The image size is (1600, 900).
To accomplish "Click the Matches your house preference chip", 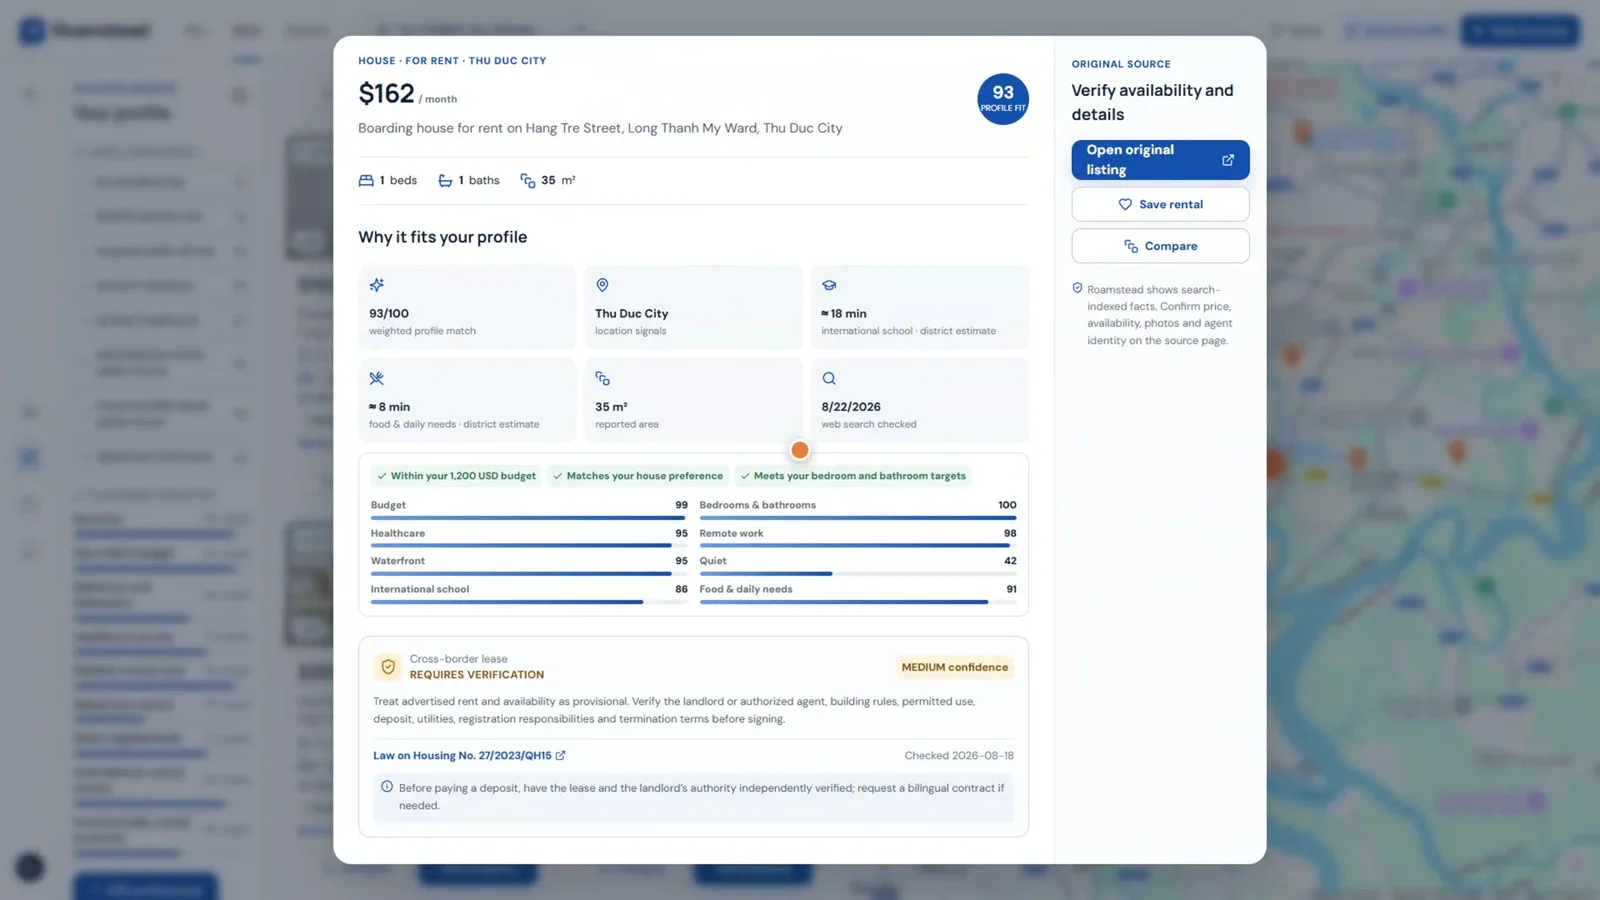I will [638, 476].
